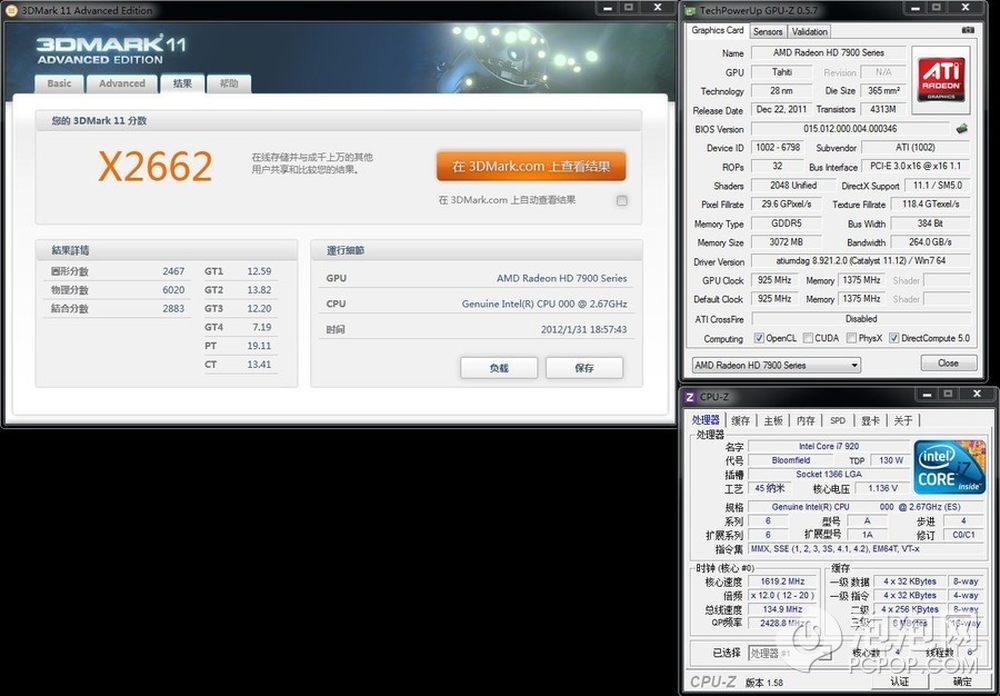Toggle the OpenCL checkbox

pyautogui.click(x=759, y=339)
